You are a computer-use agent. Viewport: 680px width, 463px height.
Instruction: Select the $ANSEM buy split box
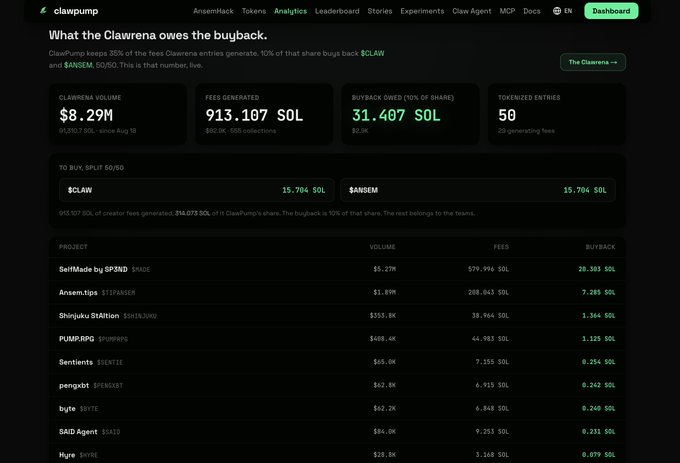pos(478,190)
